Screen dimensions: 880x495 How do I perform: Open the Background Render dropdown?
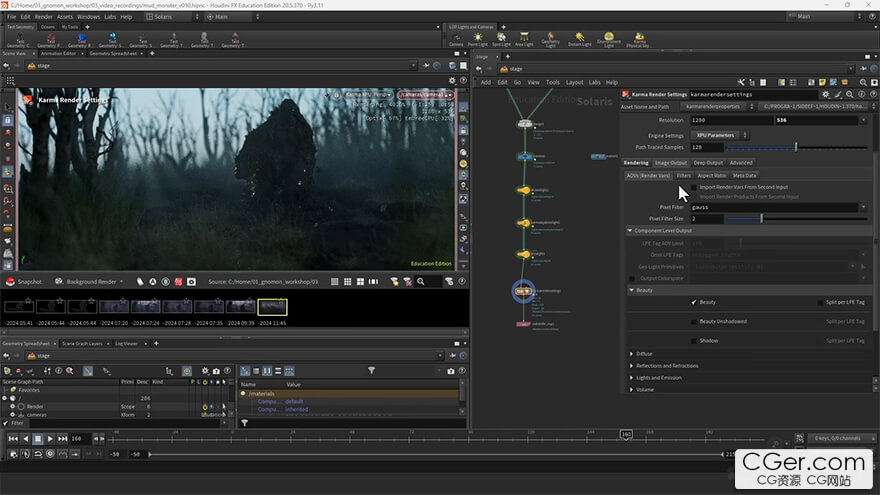coord(89,282)
